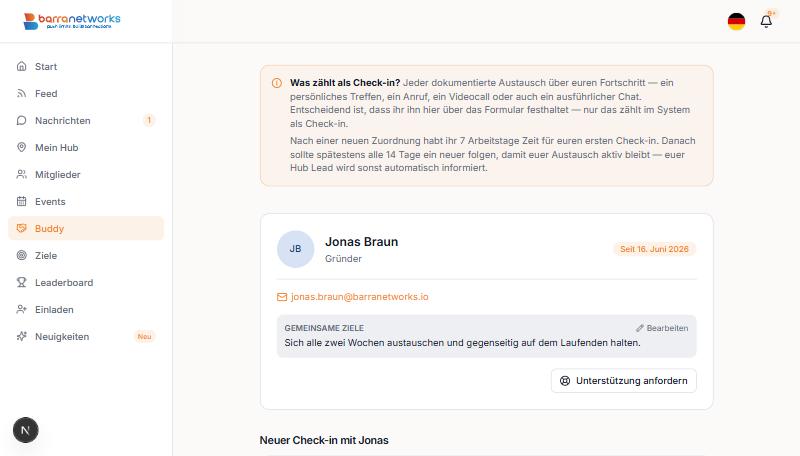The width and height of the screenshot is (800, 456).
Task: Select the Buddy menu entry
Action: [86, 229]
